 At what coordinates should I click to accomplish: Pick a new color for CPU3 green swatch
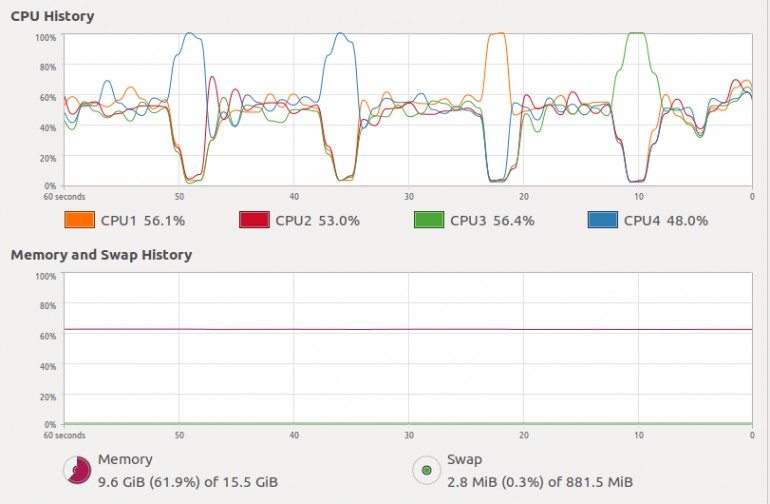point(429,220)
